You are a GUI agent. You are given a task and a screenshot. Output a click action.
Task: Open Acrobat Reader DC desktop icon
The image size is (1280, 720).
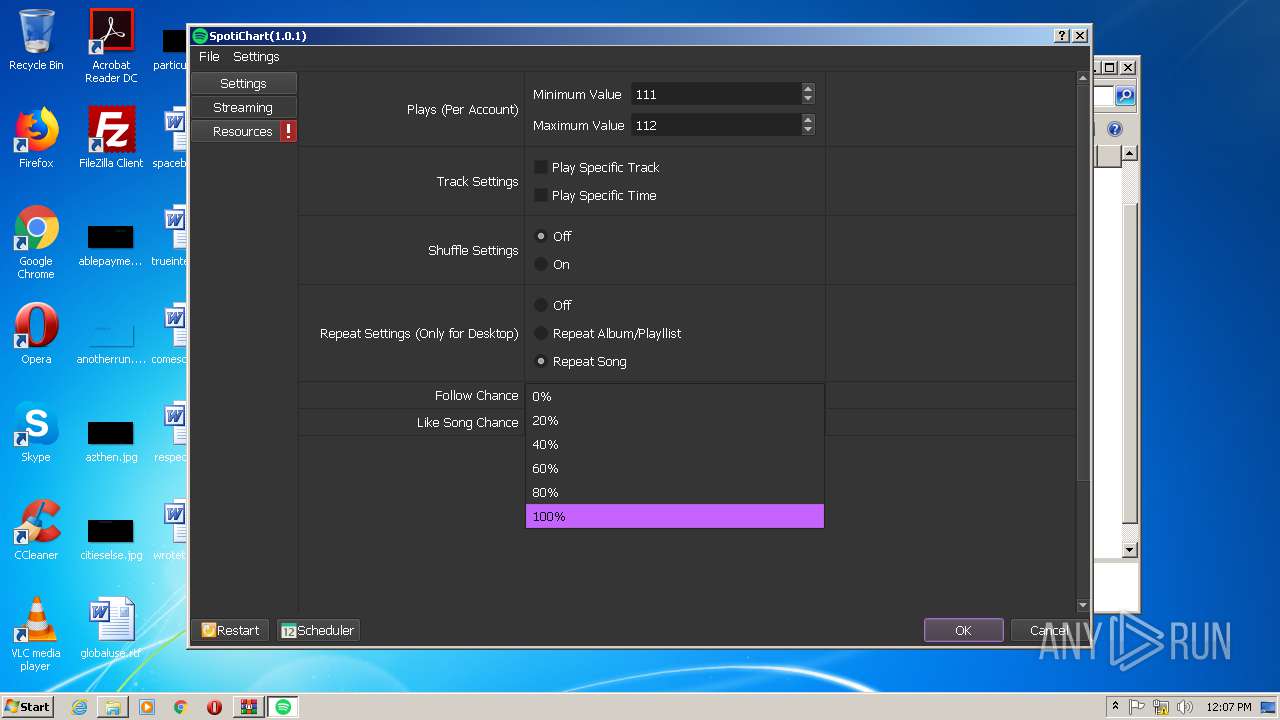coord(111,45)
